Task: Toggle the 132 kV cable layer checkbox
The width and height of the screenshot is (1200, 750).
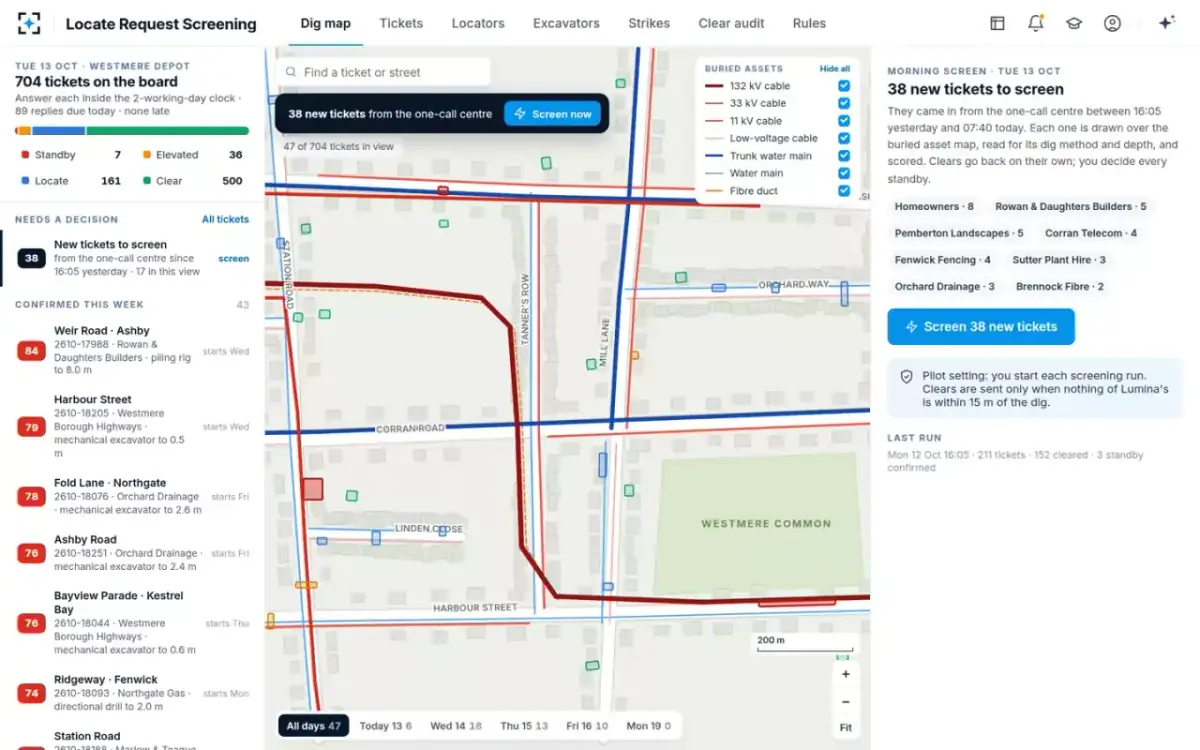Action: click(x=844, y=86)
